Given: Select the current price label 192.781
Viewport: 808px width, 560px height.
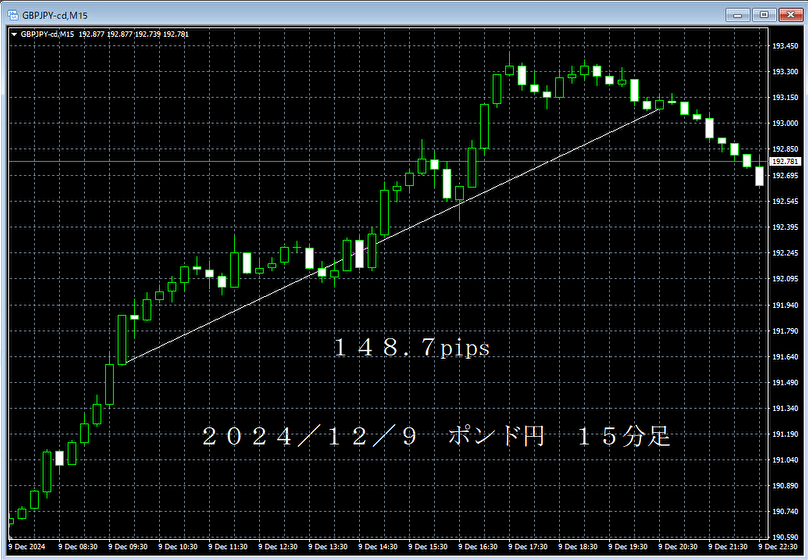Looking at the screenshot, I should [x=785, y=161].
